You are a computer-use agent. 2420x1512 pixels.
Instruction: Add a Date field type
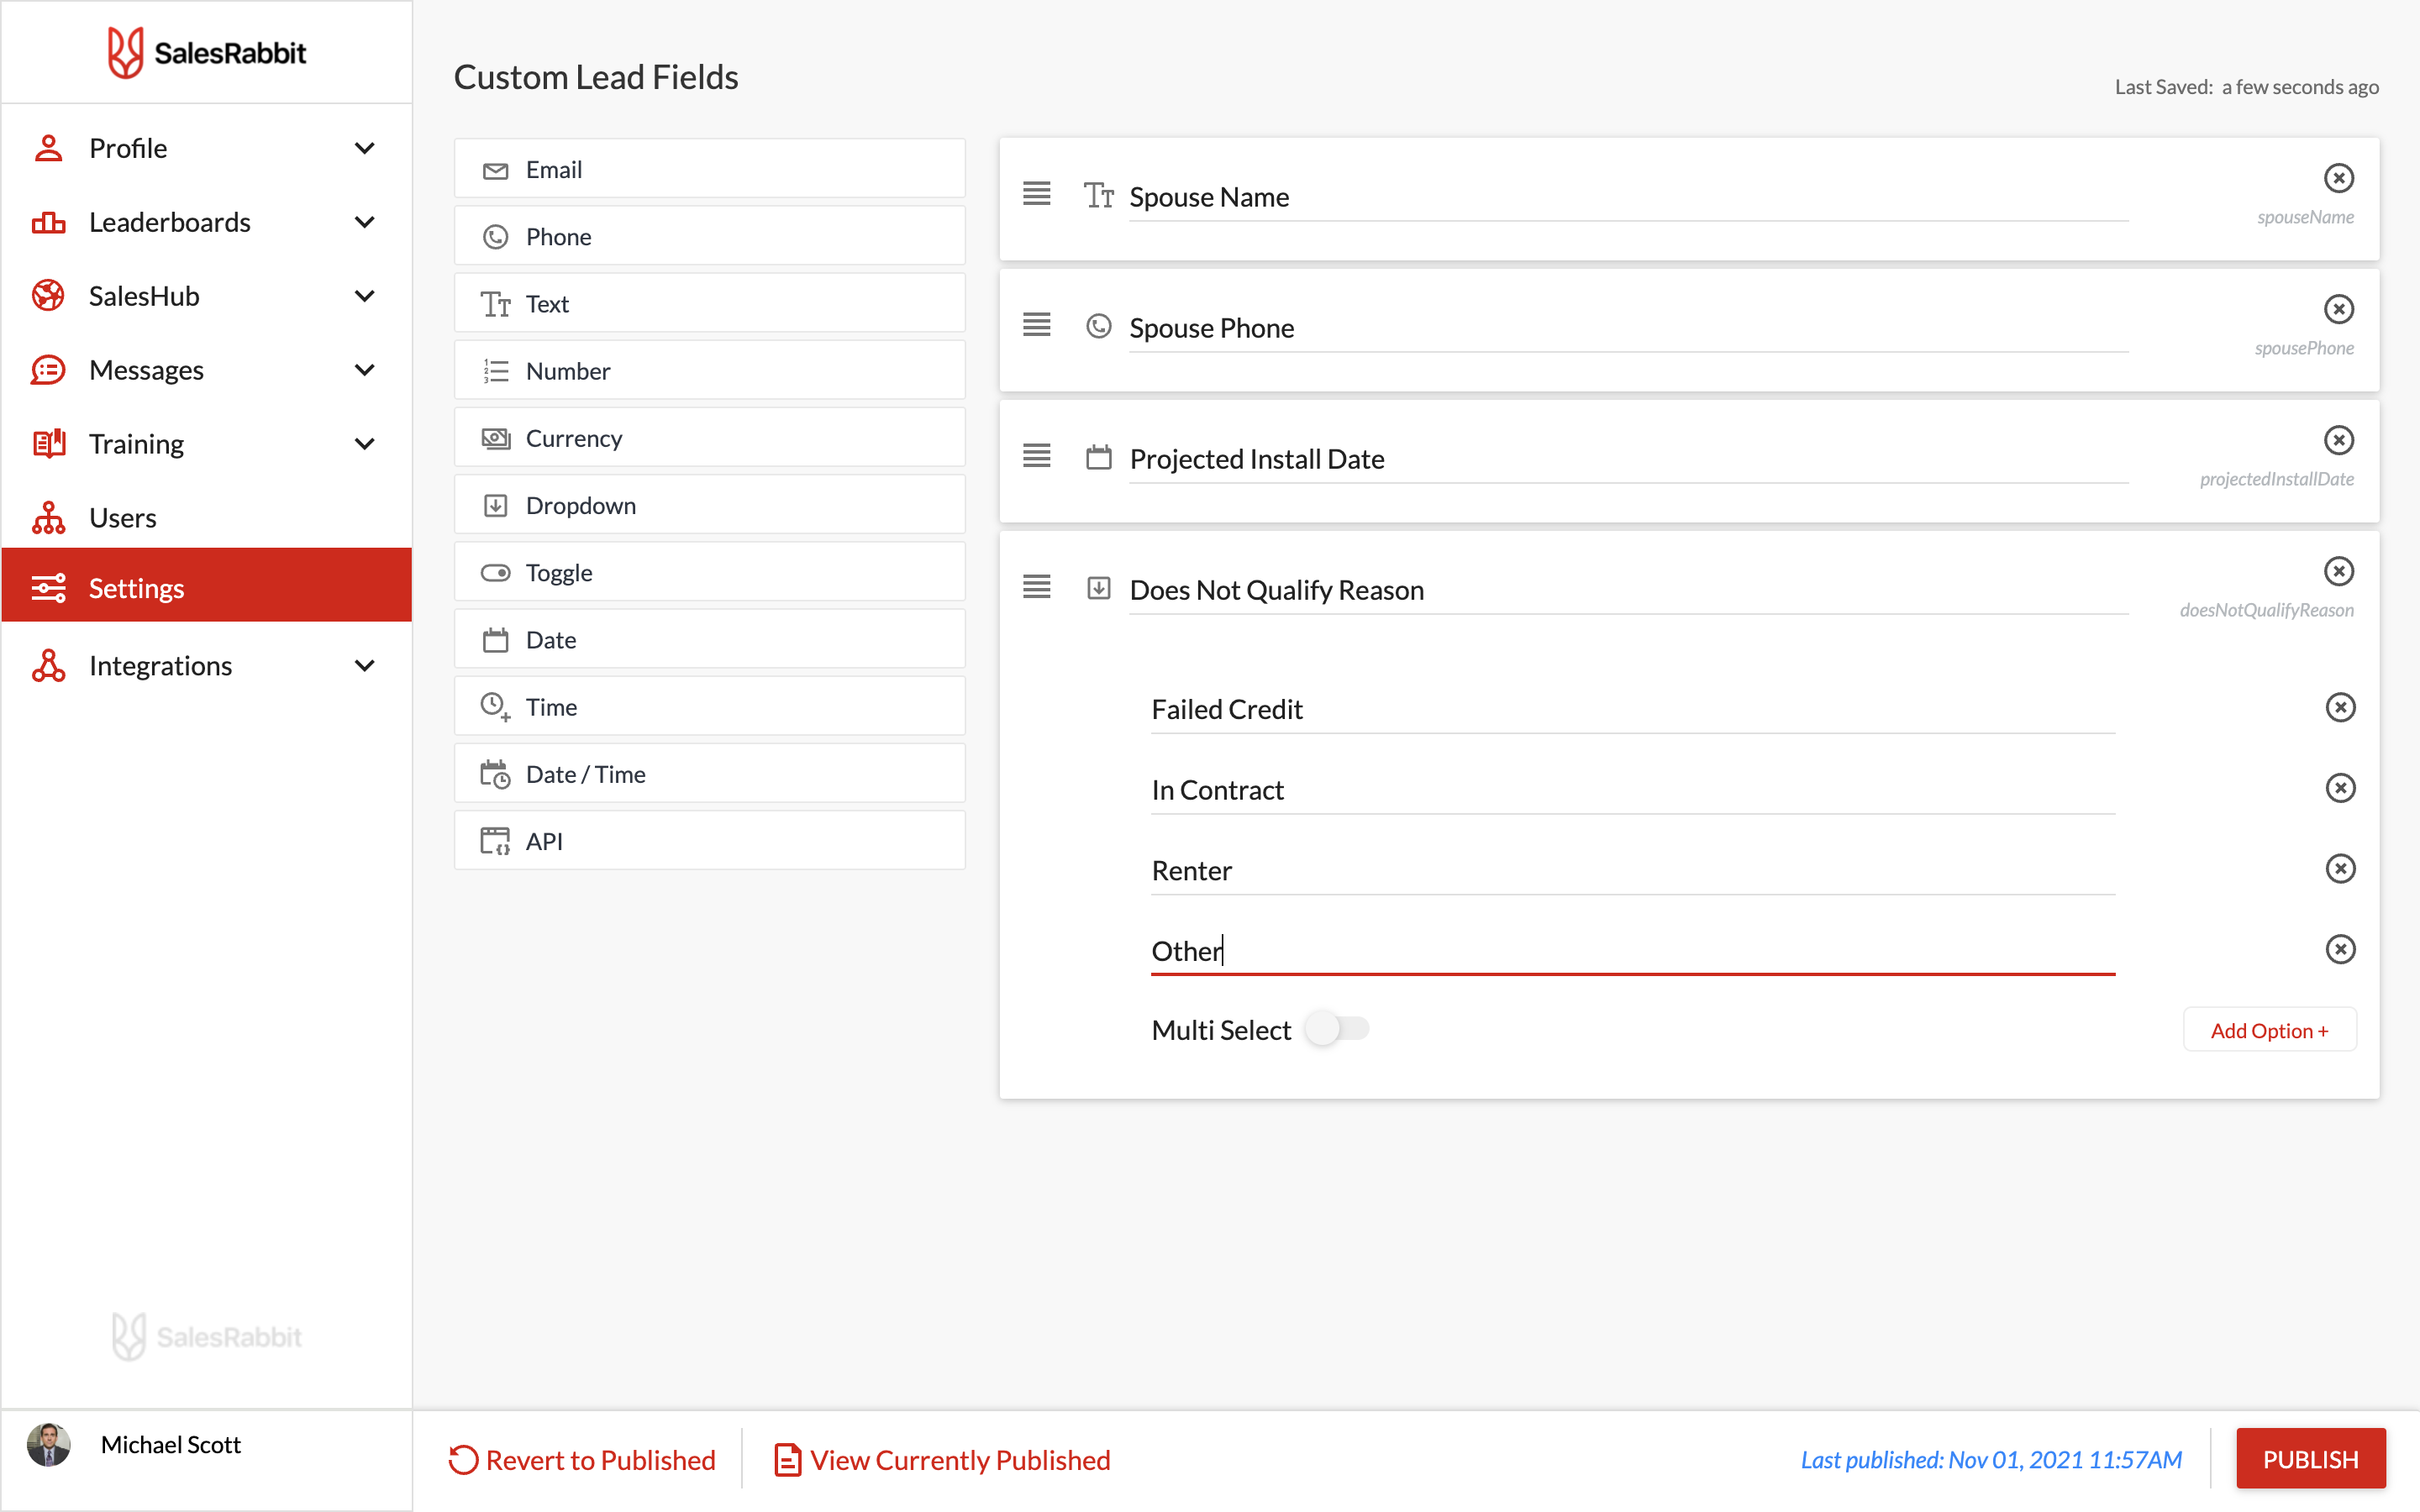pyautogui.click(x=710, y=639)
